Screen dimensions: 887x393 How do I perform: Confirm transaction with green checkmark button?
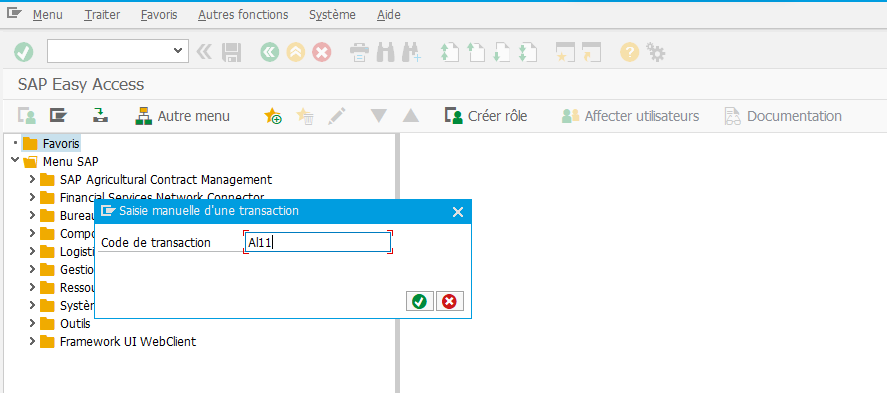(420, 301)
